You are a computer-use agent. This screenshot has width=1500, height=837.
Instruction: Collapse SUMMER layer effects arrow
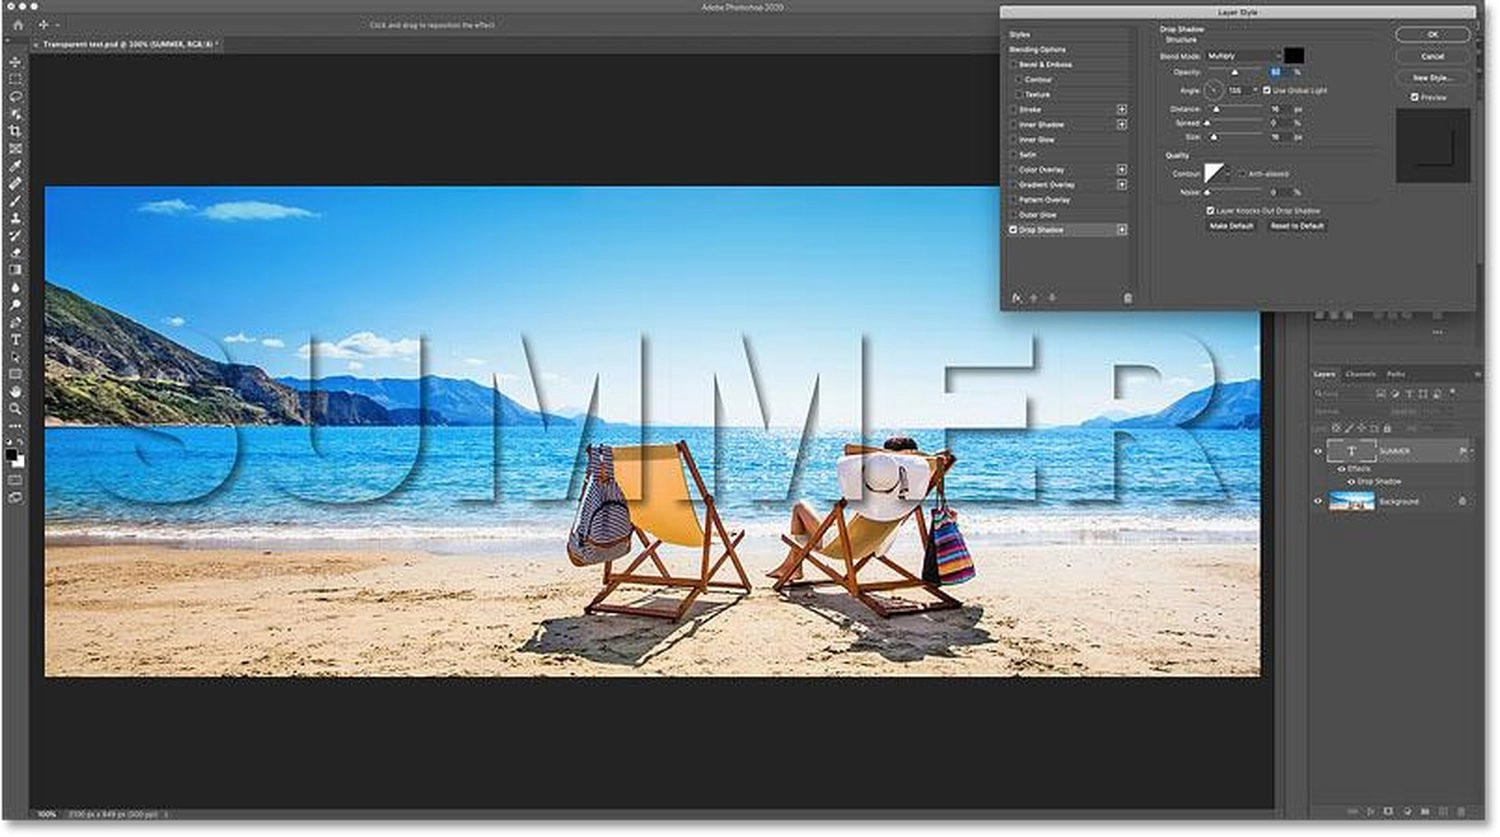1470,451
